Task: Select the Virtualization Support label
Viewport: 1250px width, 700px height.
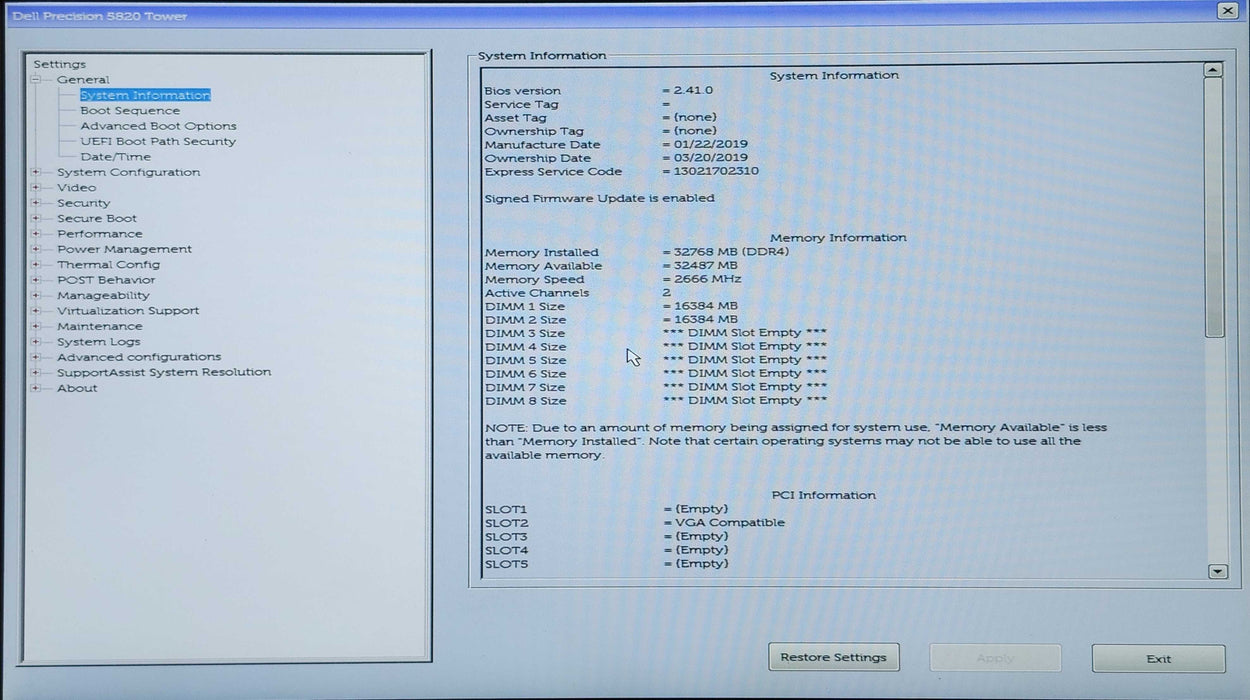Action: tap(128, 311)
